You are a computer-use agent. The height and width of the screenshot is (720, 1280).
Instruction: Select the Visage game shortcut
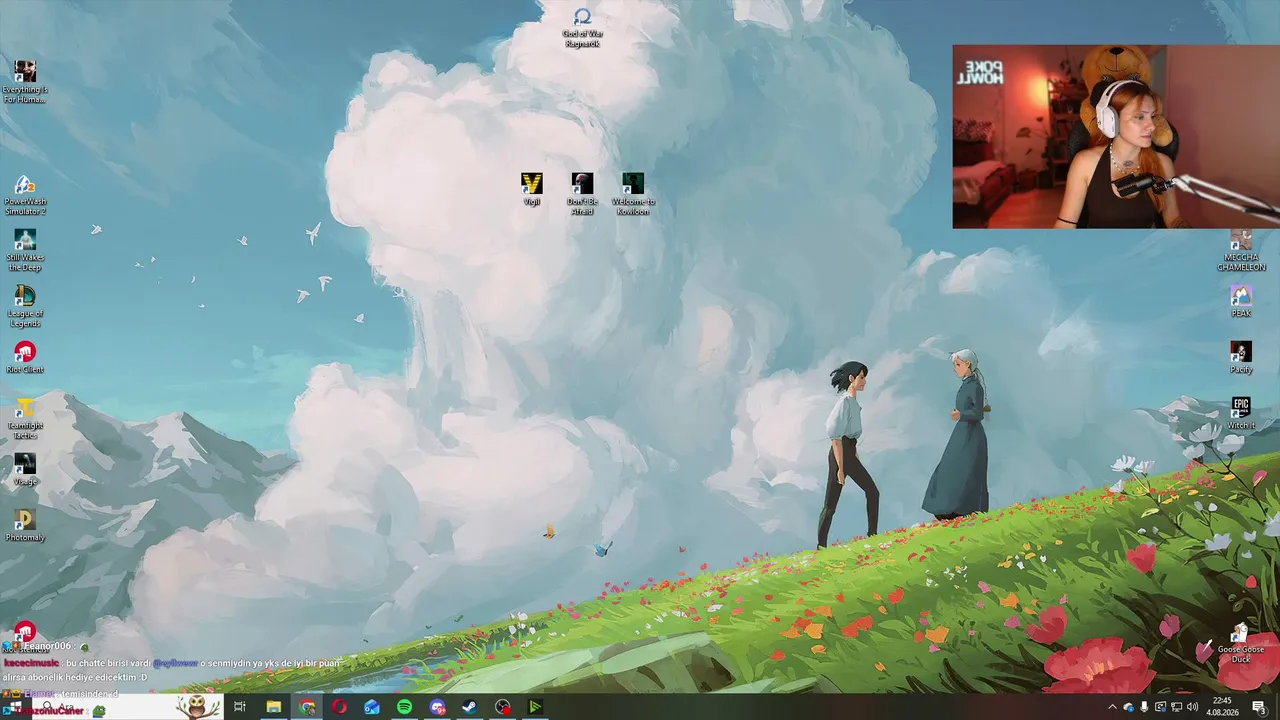(25, 469)
